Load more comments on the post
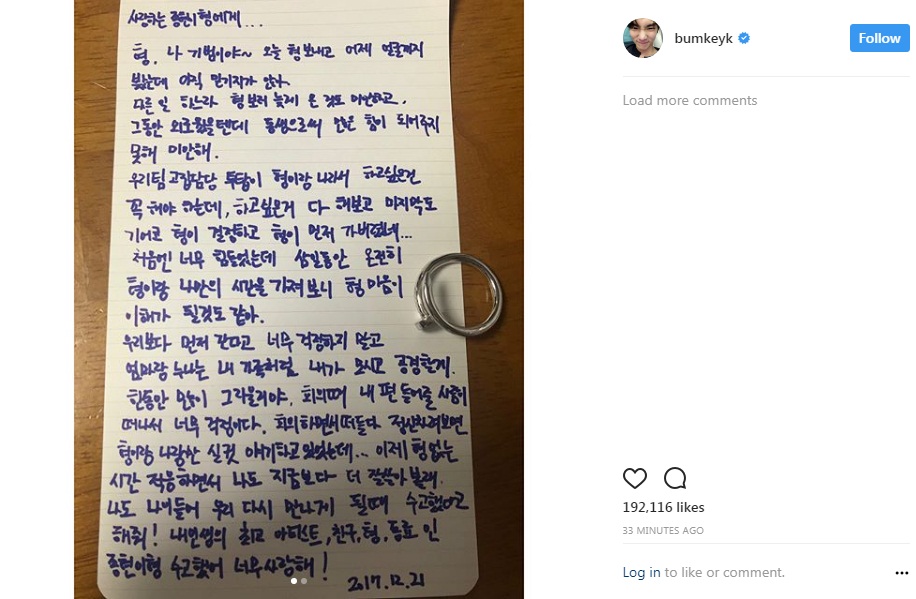The image size is (916, 599). 690,101
